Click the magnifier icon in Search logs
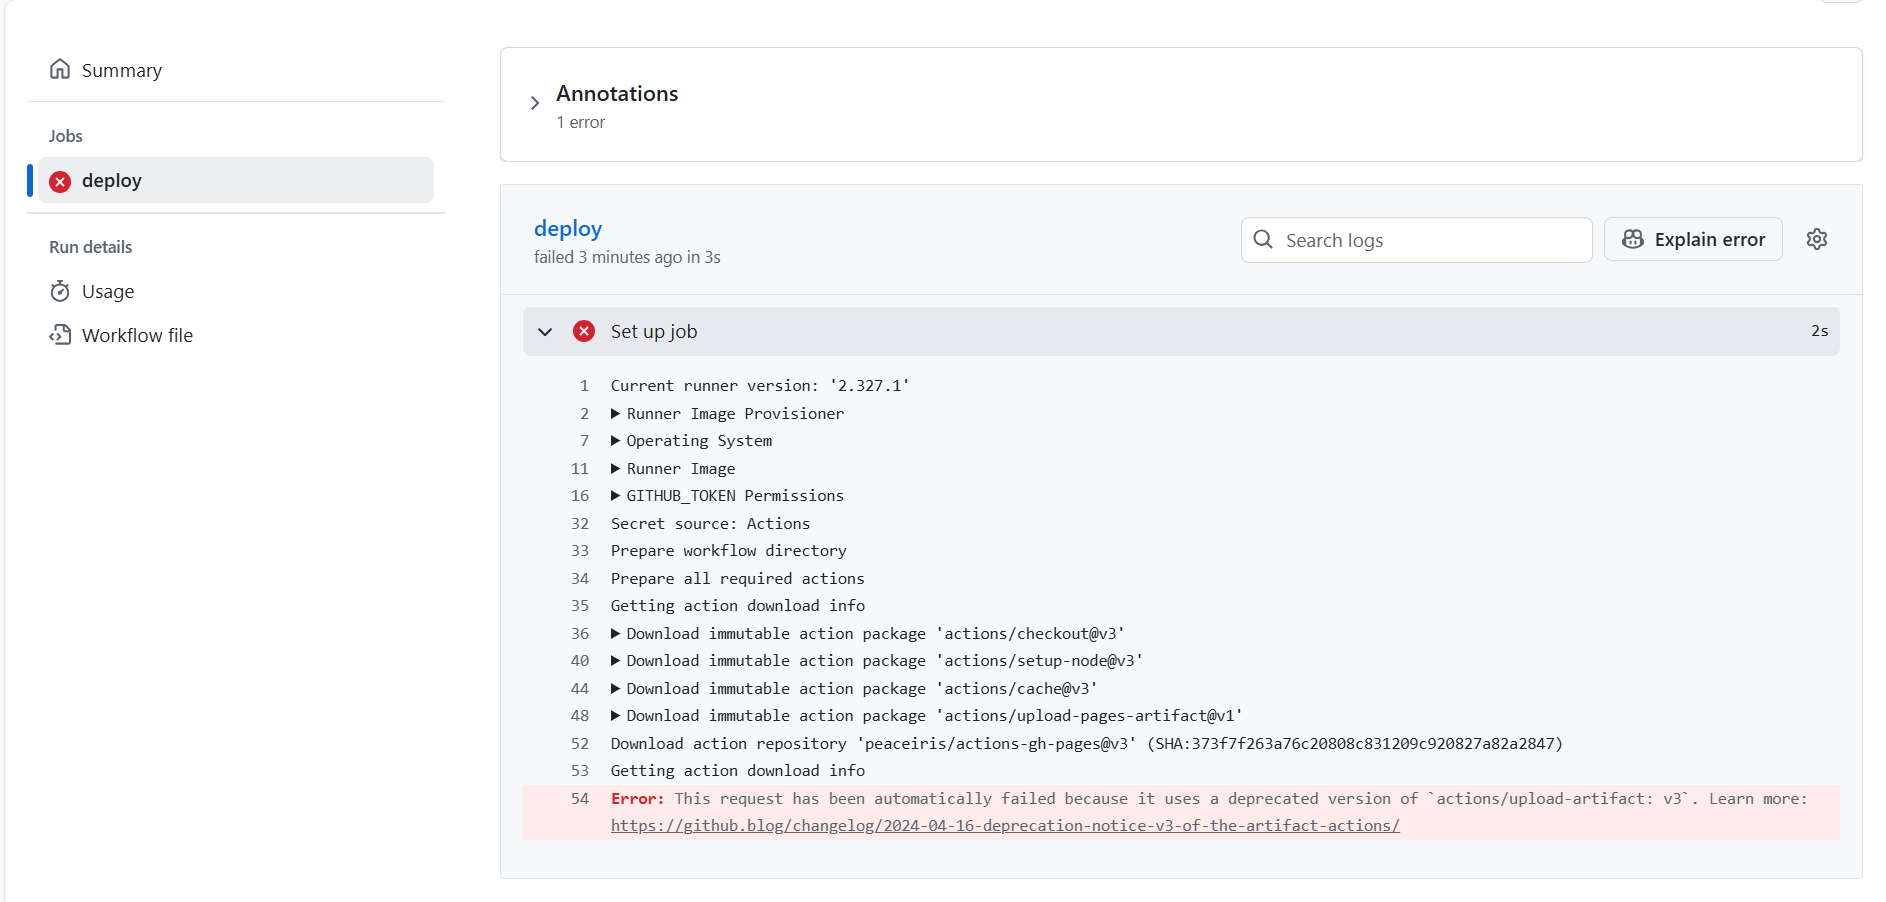Screen dimensions: 1886x902 [x=1263, y=240]
